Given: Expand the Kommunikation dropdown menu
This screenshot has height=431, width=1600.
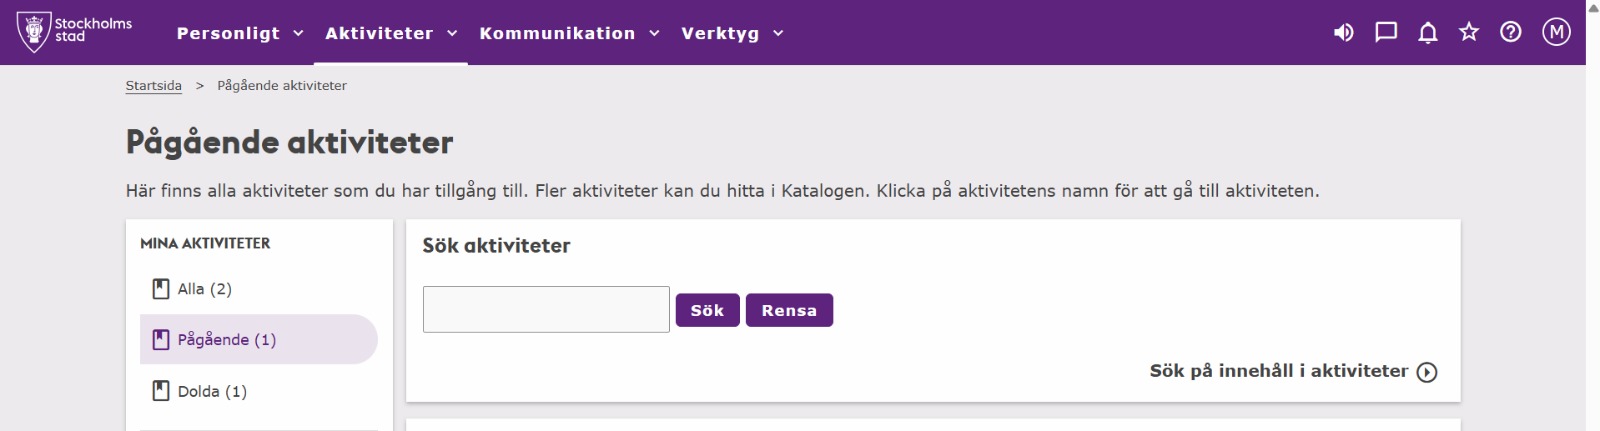Looking at the screenshot, I should (x=569, y=33).
